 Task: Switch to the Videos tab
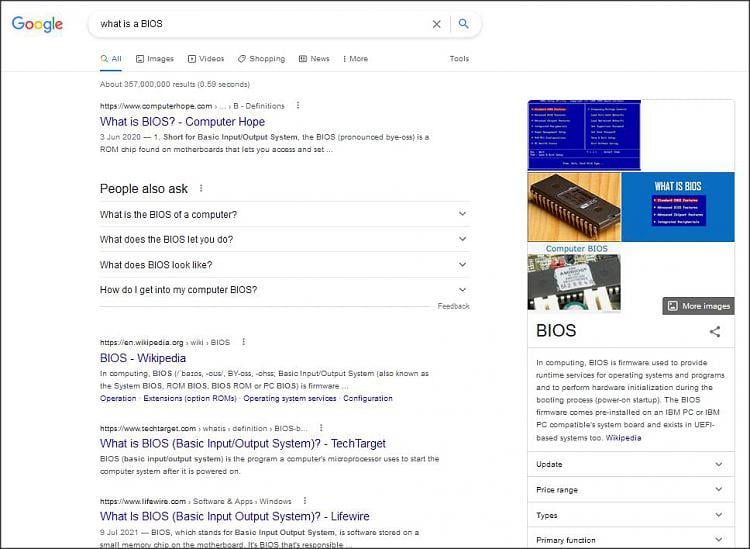206,59
